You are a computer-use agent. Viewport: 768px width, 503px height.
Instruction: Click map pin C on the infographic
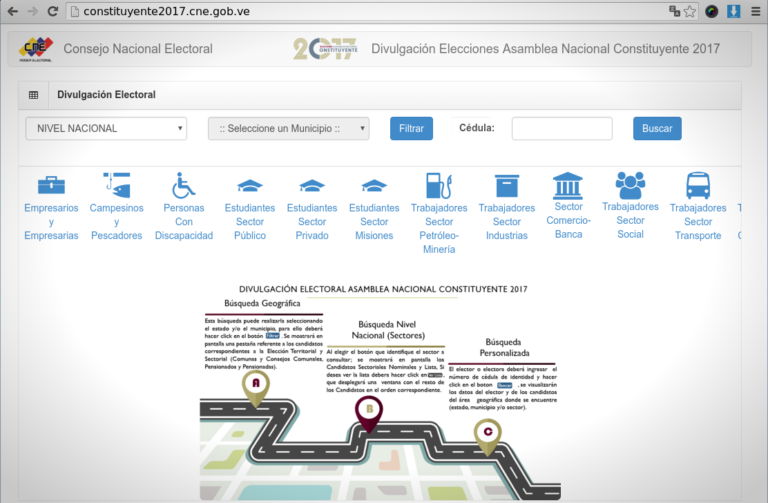[x=487, y=435]
